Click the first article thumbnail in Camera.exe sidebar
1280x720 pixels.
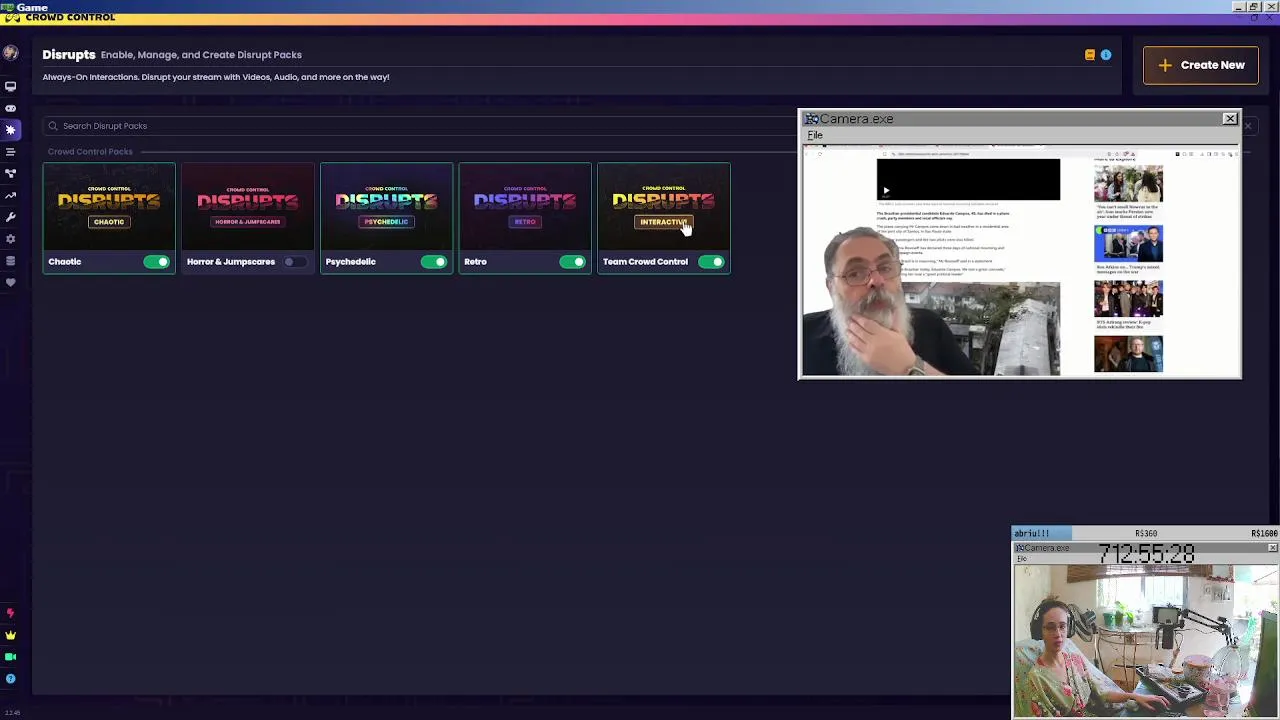pyautogui.click(x=1128, y=184)
